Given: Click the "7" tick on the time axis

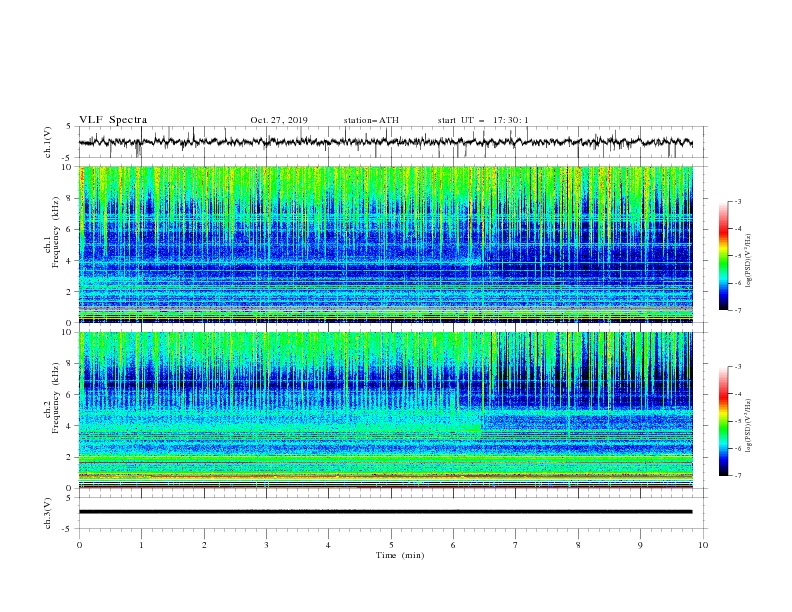Looking at the screenshot, I should (x=516, y=545).
